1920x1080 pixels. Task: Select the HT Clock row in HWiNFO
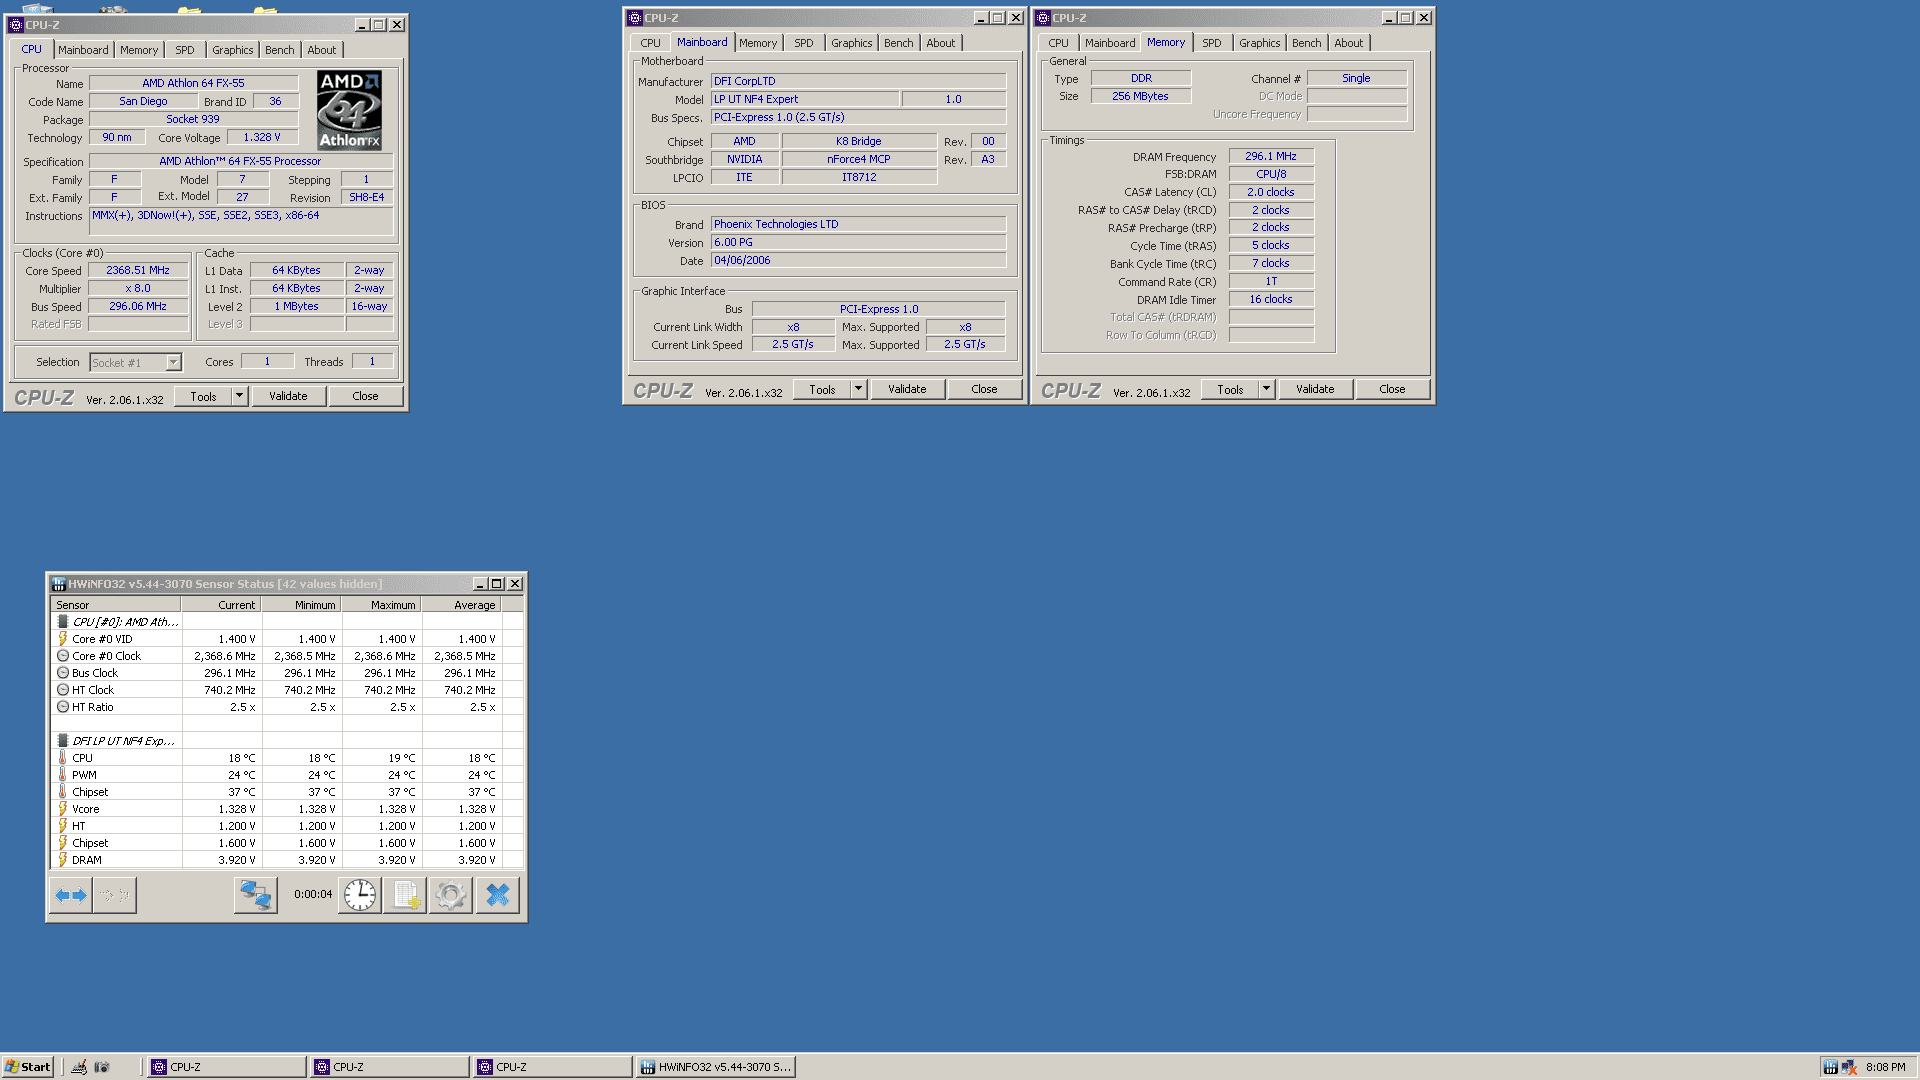click(x=287, y=690)
